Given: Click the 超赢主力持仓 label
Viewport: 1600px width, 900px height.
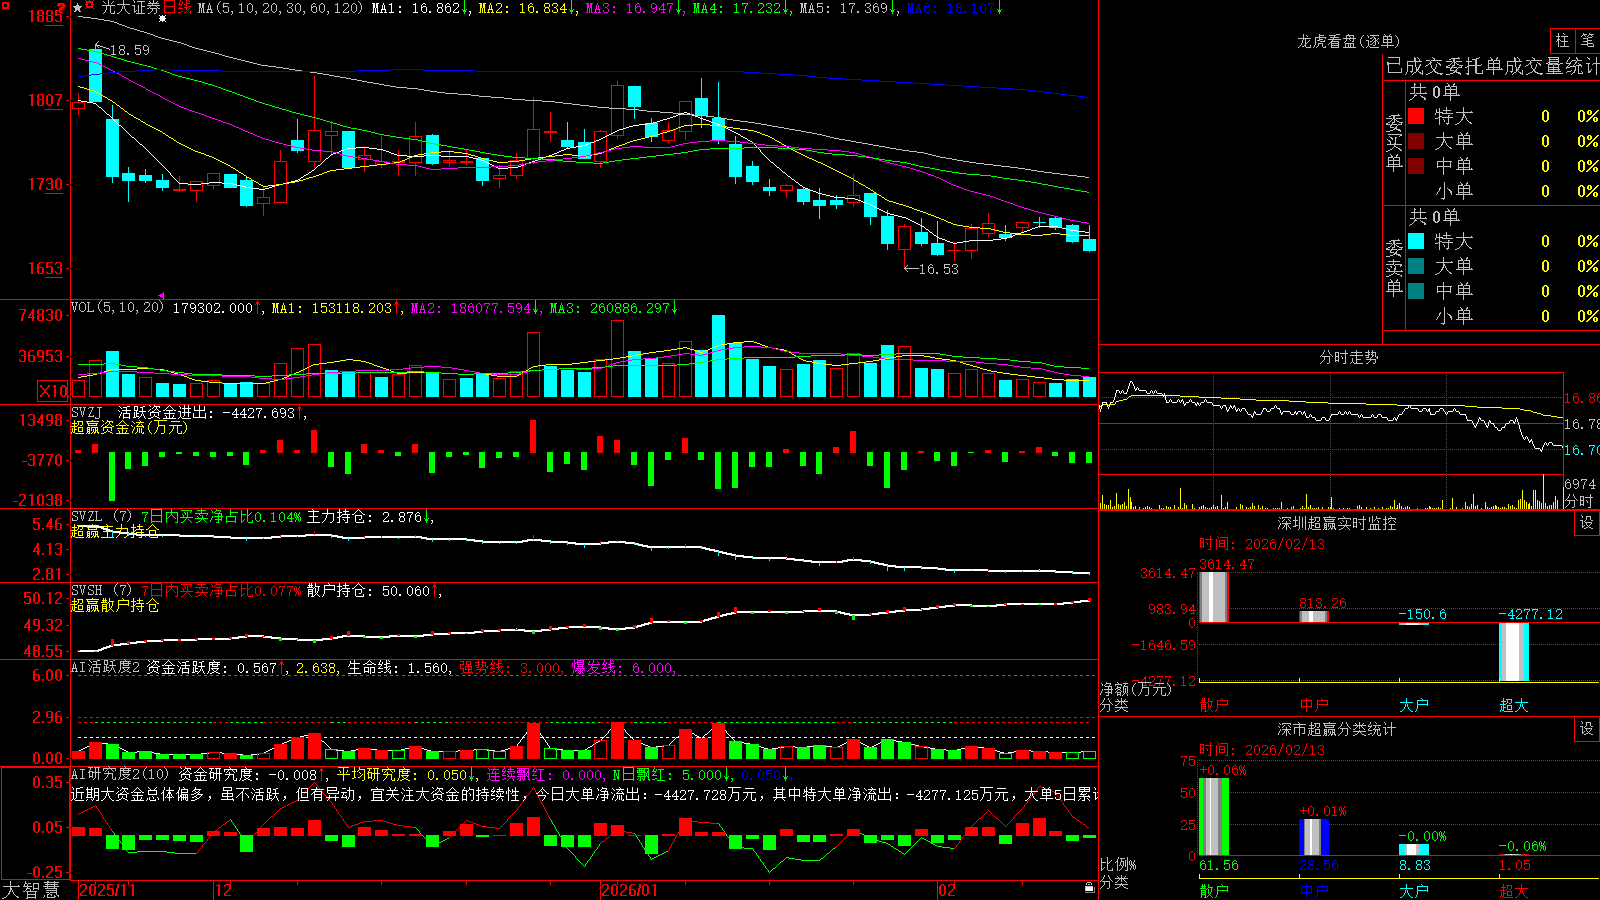Looking at the screenshot, I should [115, 531].
